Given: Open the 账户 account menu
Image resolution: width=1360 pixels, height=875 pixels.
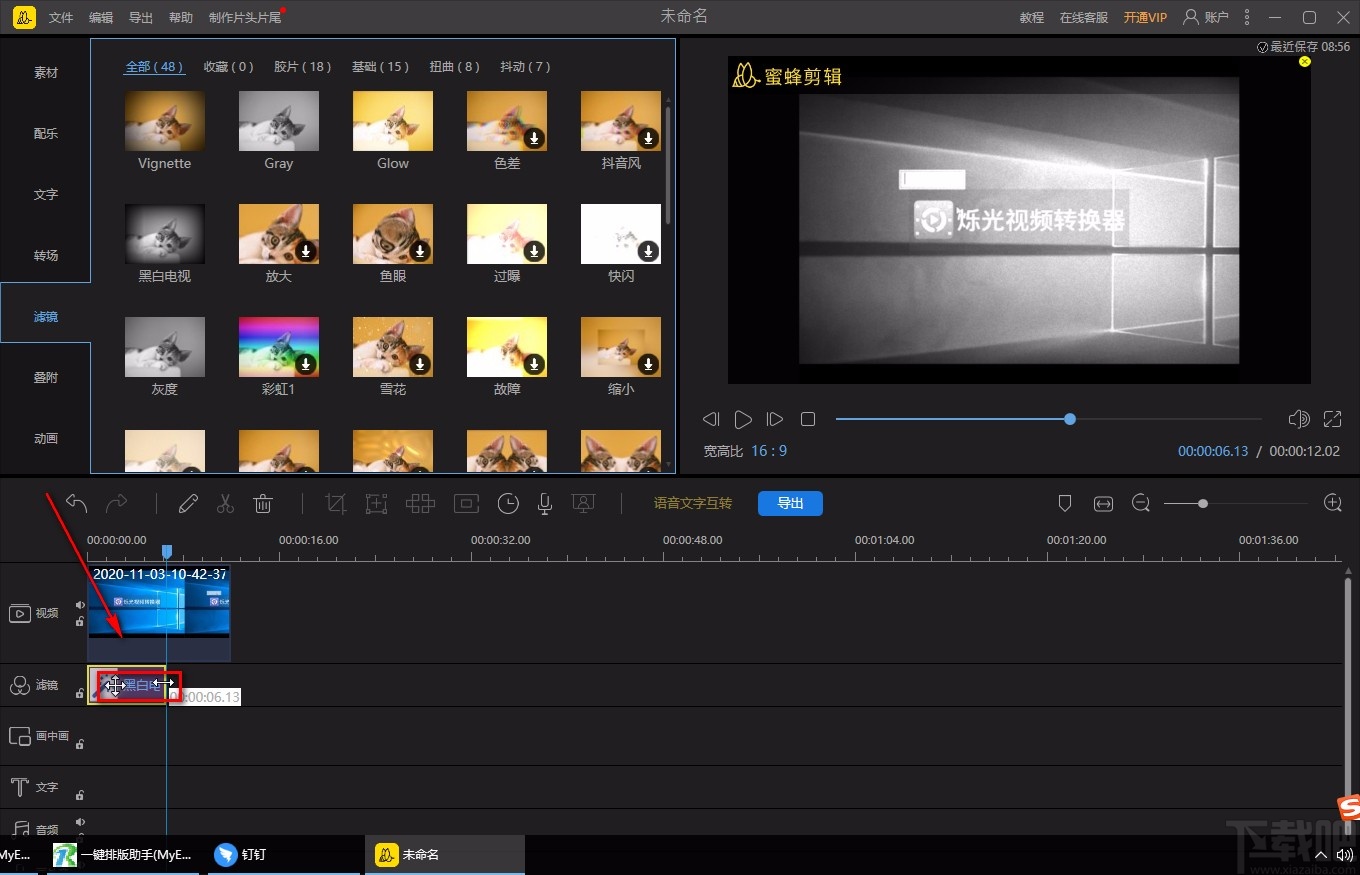Looking at the screenshot, I should (1206, 17).
